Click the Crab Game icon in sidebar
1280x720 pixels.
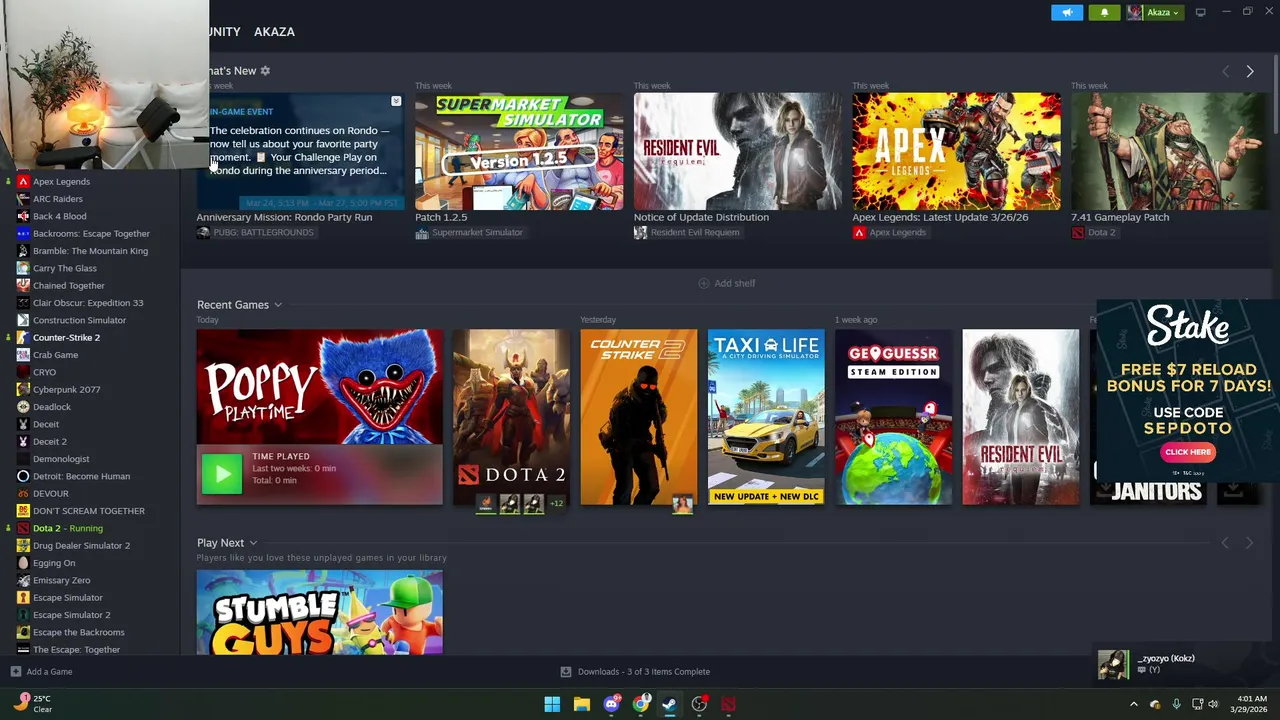click(23, 355)
